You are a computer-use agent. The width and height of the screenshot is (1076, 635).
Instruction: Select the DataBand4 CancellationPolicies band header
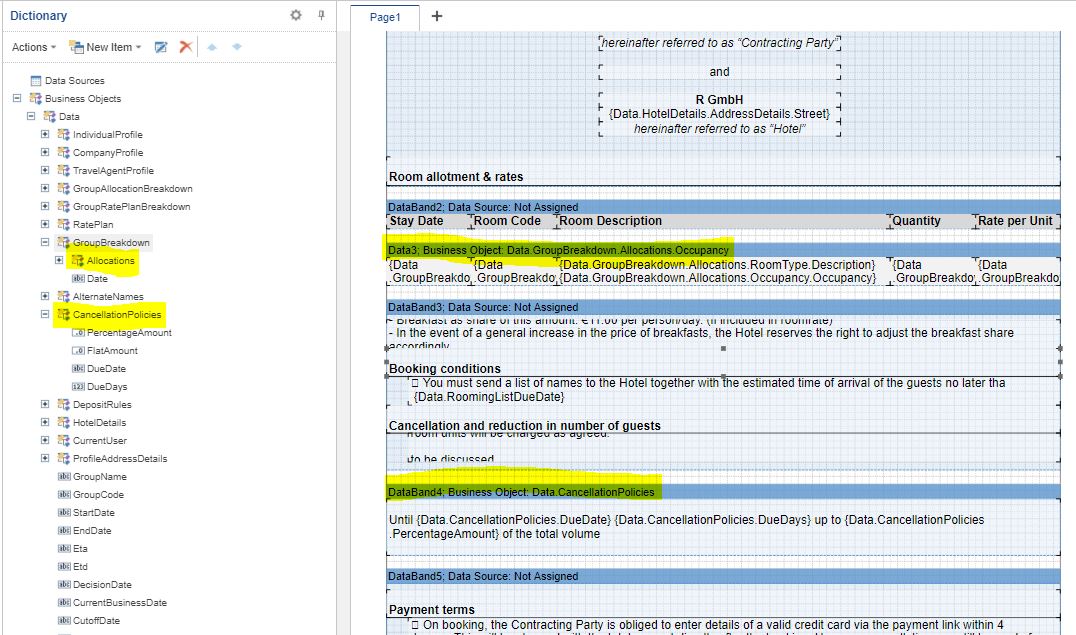coord(521,492)
